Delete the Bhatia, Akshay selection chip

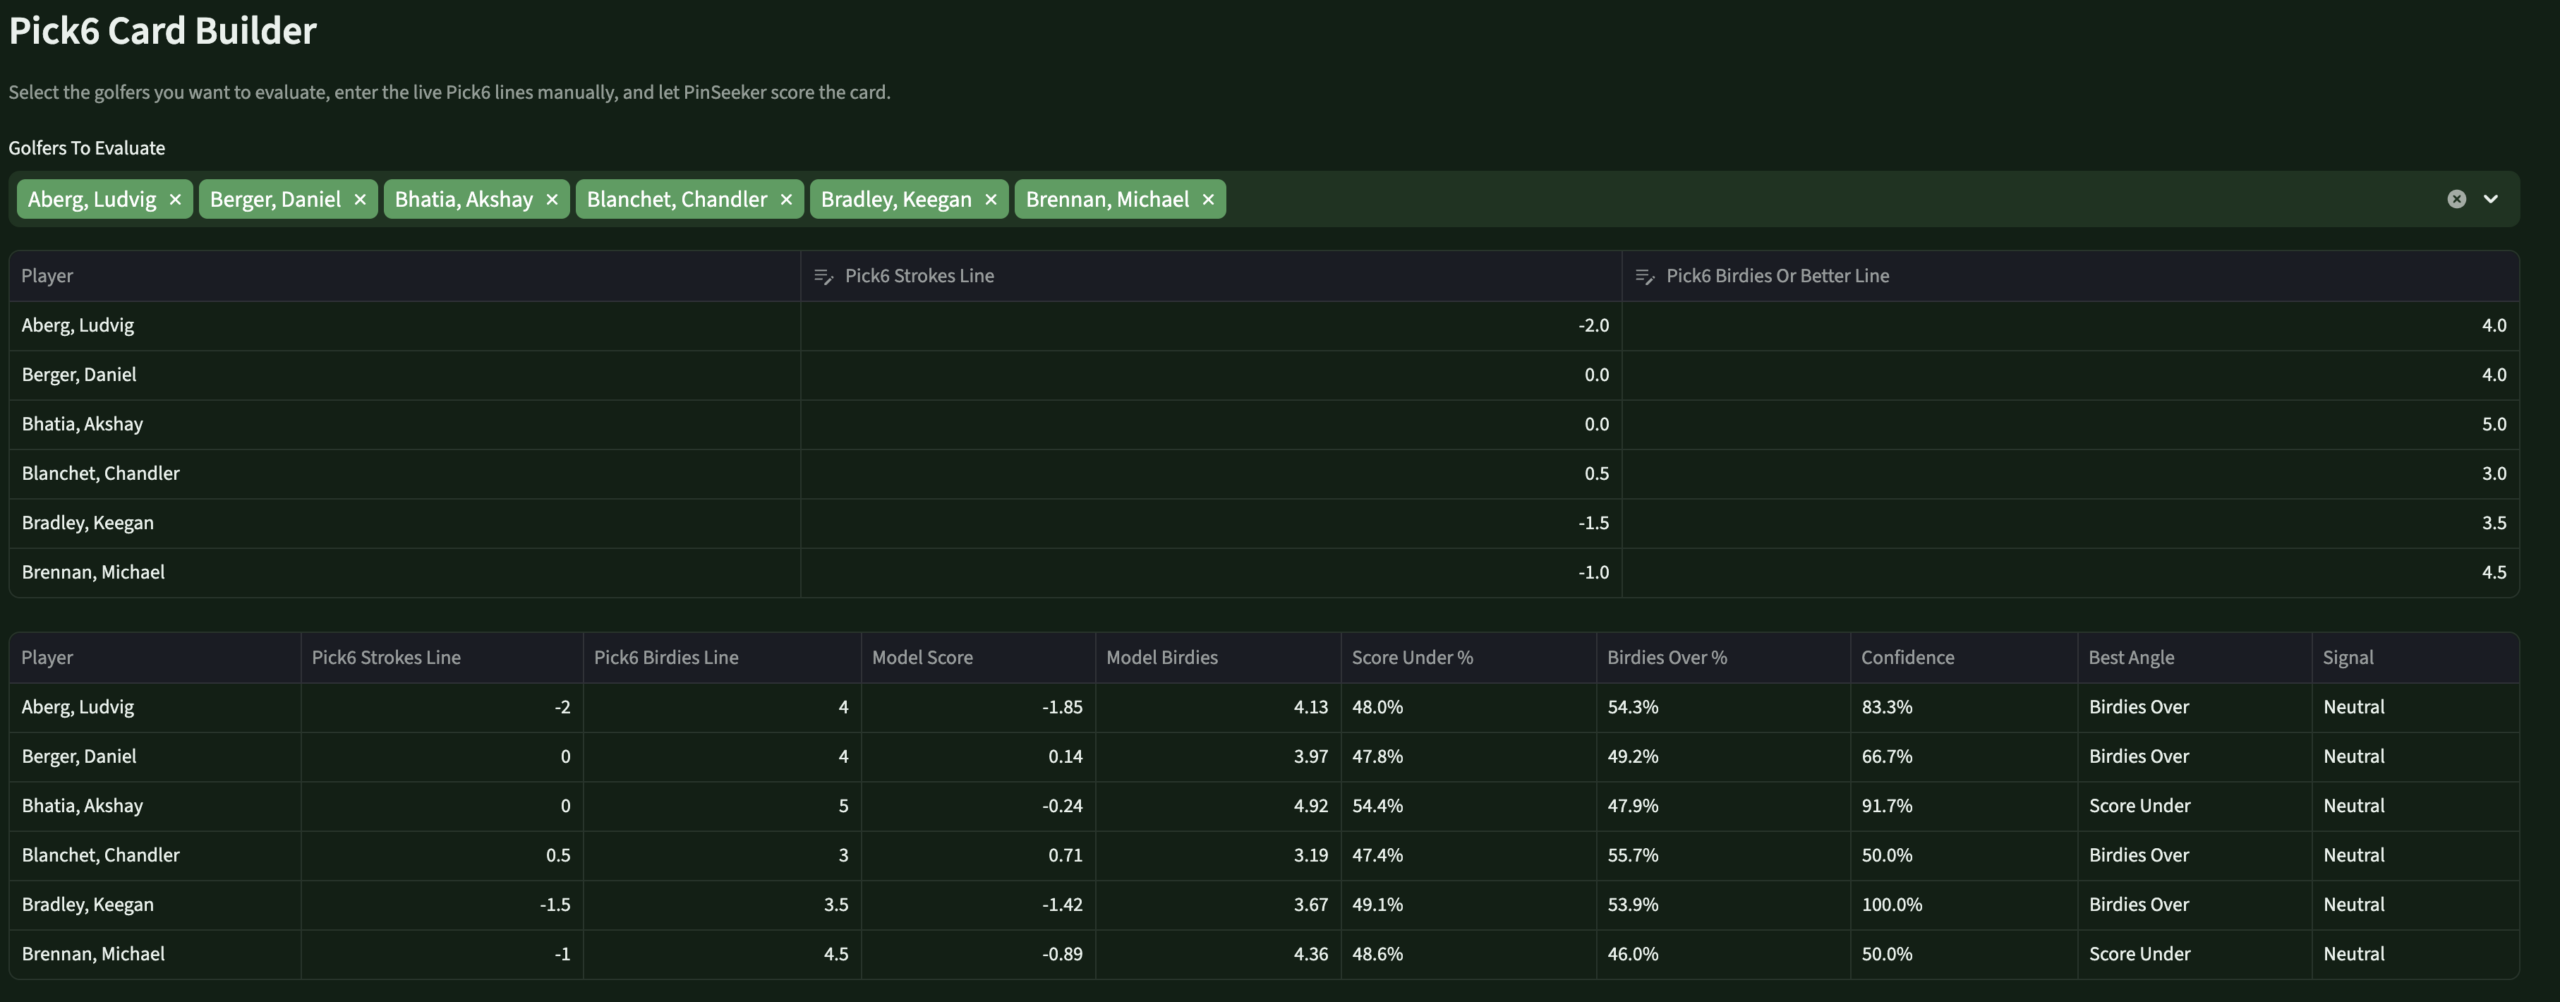(x=552, y=199)
